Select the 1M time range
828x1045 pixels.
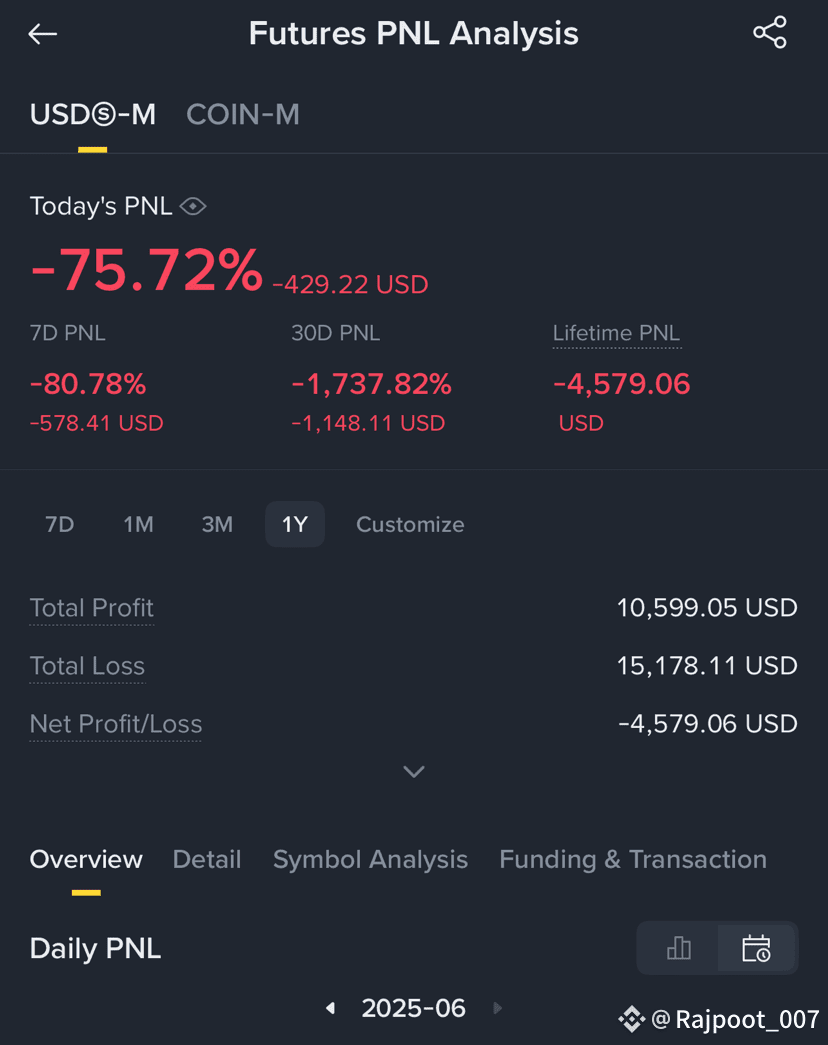(x=139, y=524)
